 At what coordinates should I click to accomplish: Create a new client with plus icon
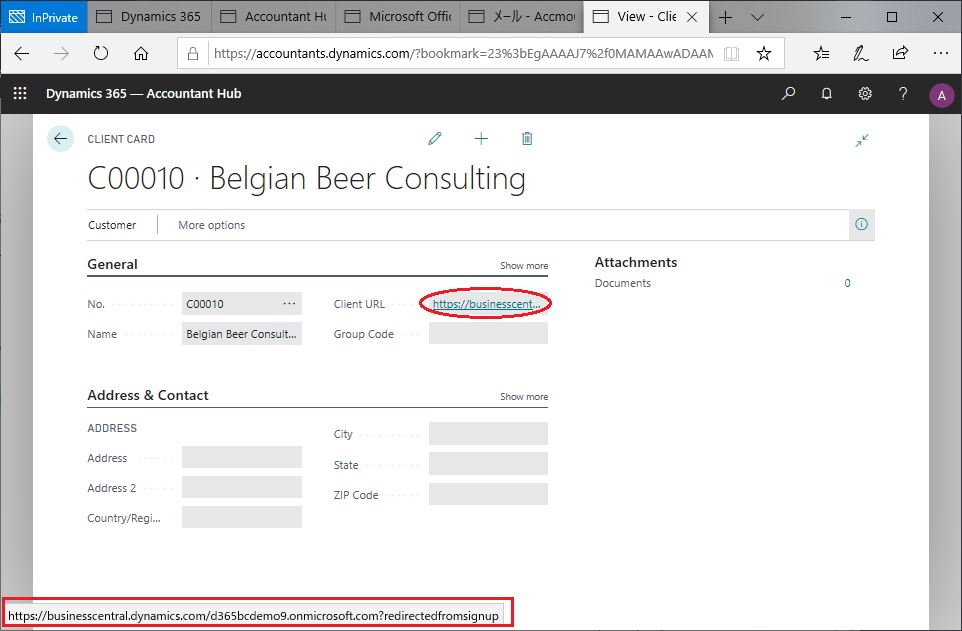tap(481, 139)
